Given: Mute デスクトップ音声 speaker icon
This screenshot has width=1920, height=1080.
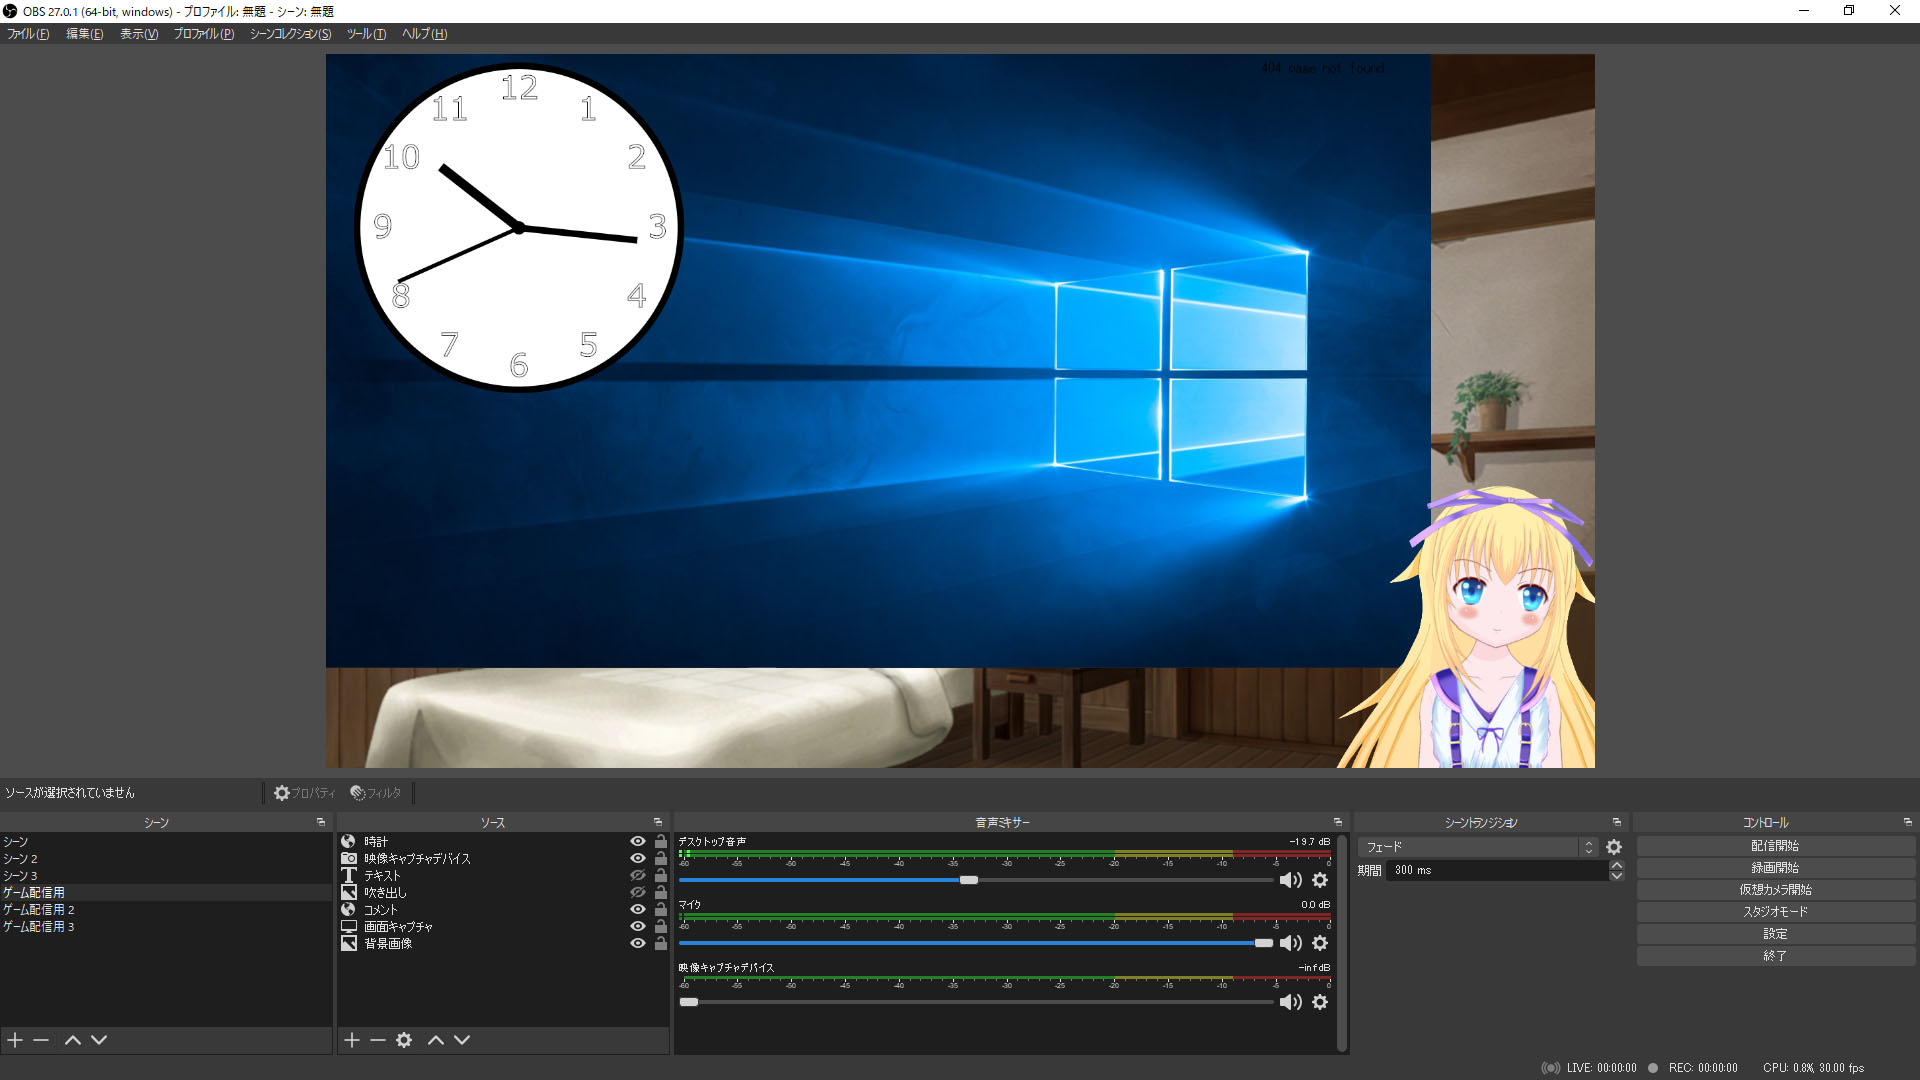Looking at the screenshot, I should point(1291,880).
